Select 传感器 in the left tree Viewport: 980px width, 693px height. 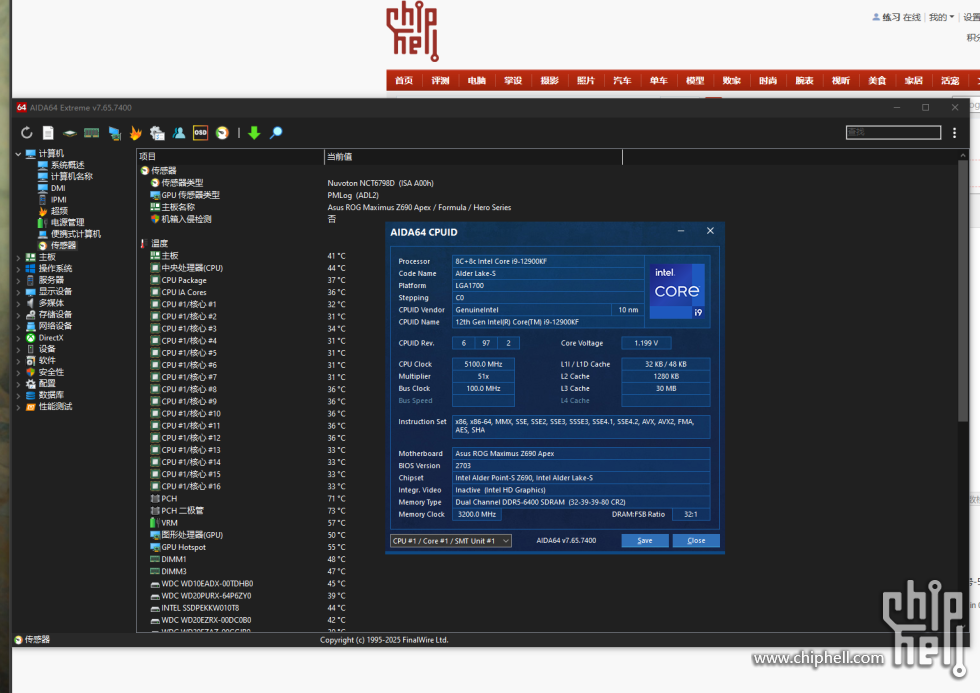(63, 246)
